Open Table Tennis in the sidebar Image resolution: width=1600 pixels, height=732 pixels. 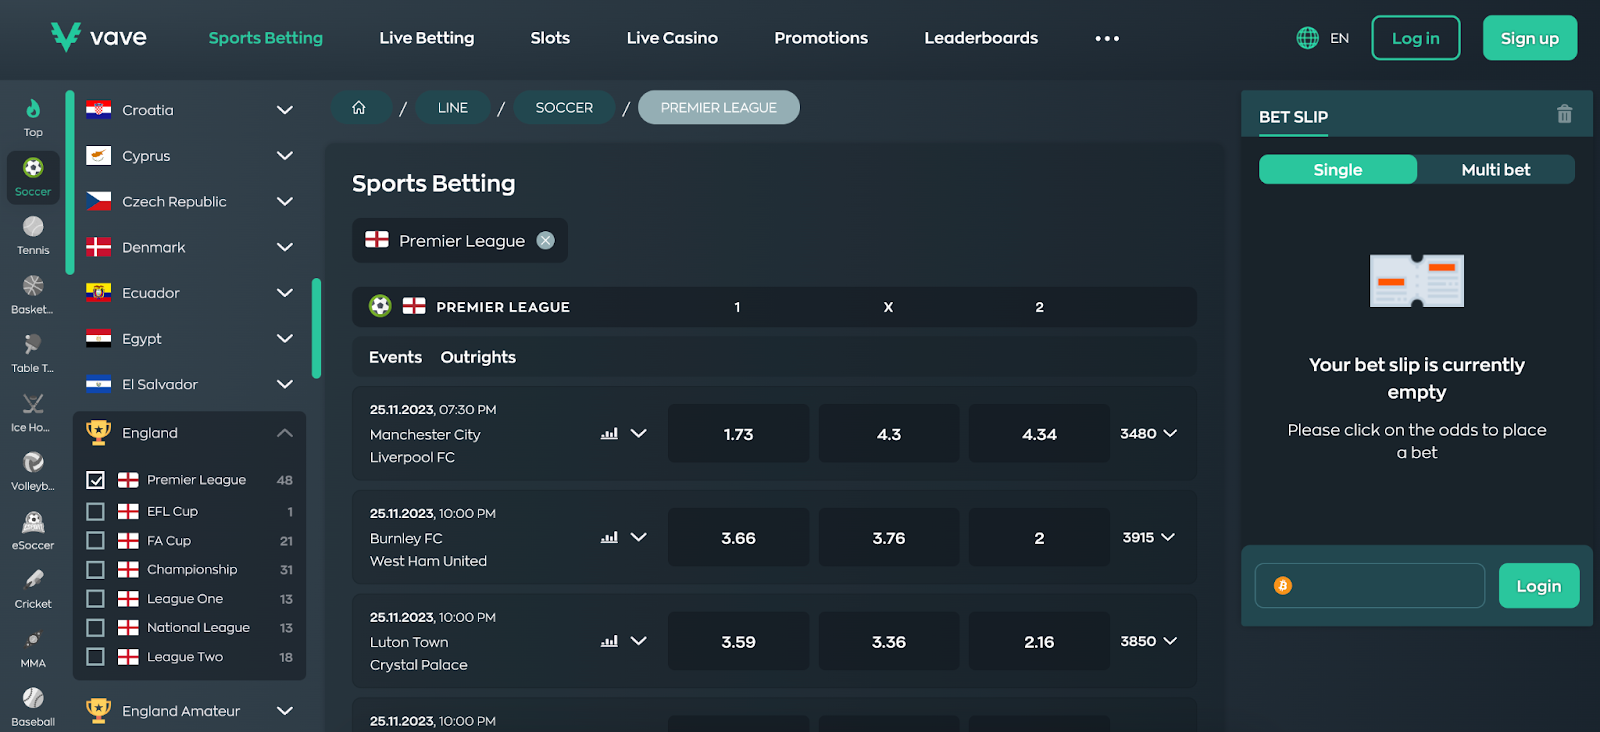point(33,354)
